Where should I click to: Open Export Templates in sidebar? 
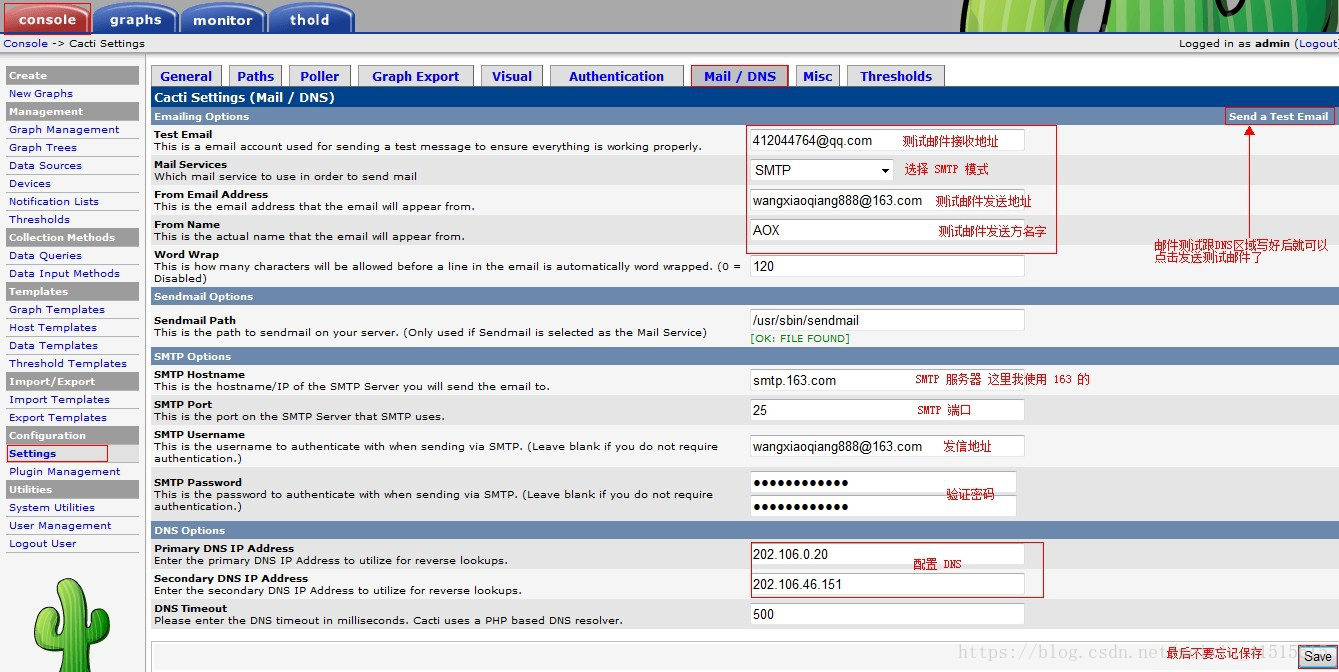tap(58, 418)
